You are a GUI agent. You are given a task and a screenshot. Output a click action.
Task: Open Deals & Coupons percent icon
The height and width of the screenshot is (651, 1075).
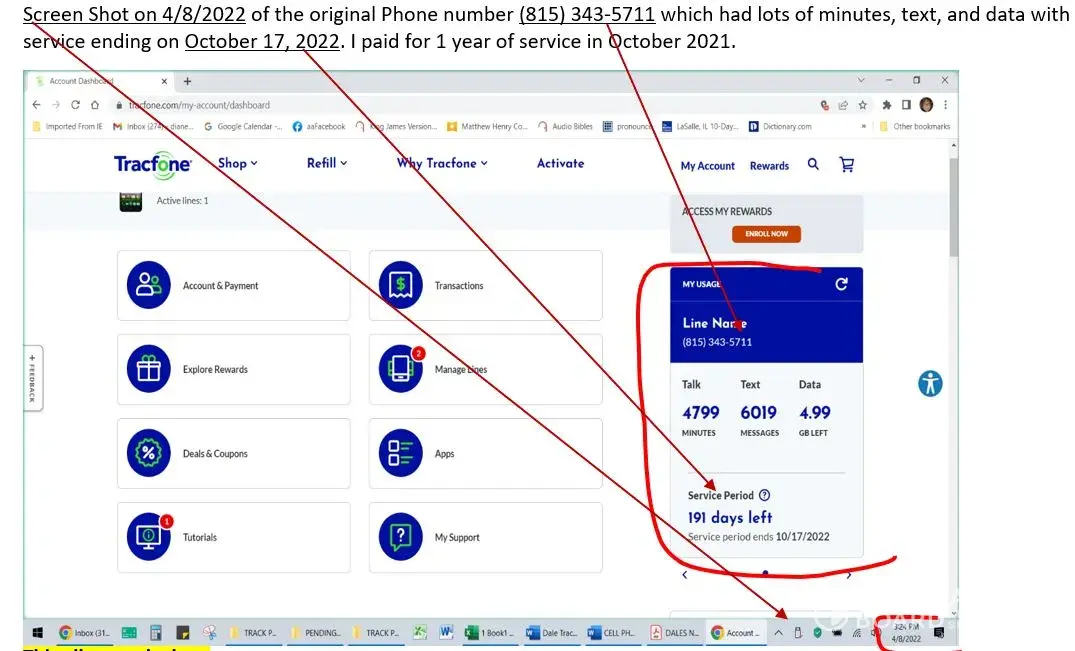pyautogui.click(x=149, y=453)
